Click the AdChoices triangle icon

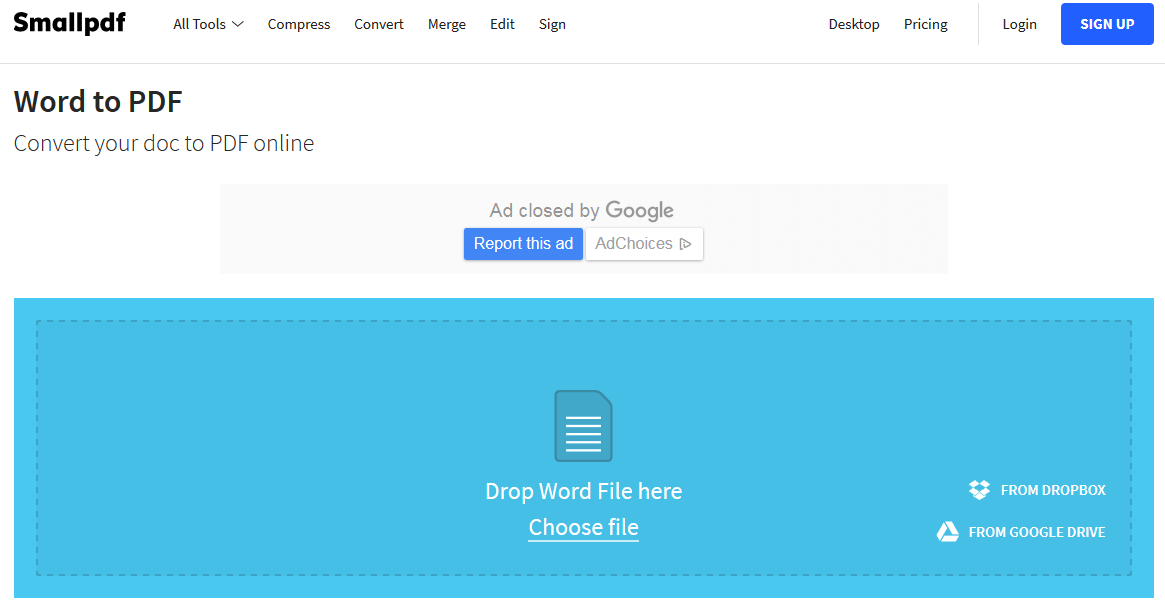pos(685,244)
